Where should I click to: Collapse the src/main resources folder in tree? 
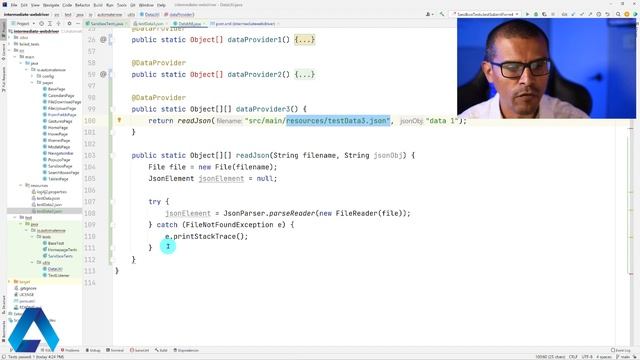pos(21,185)
